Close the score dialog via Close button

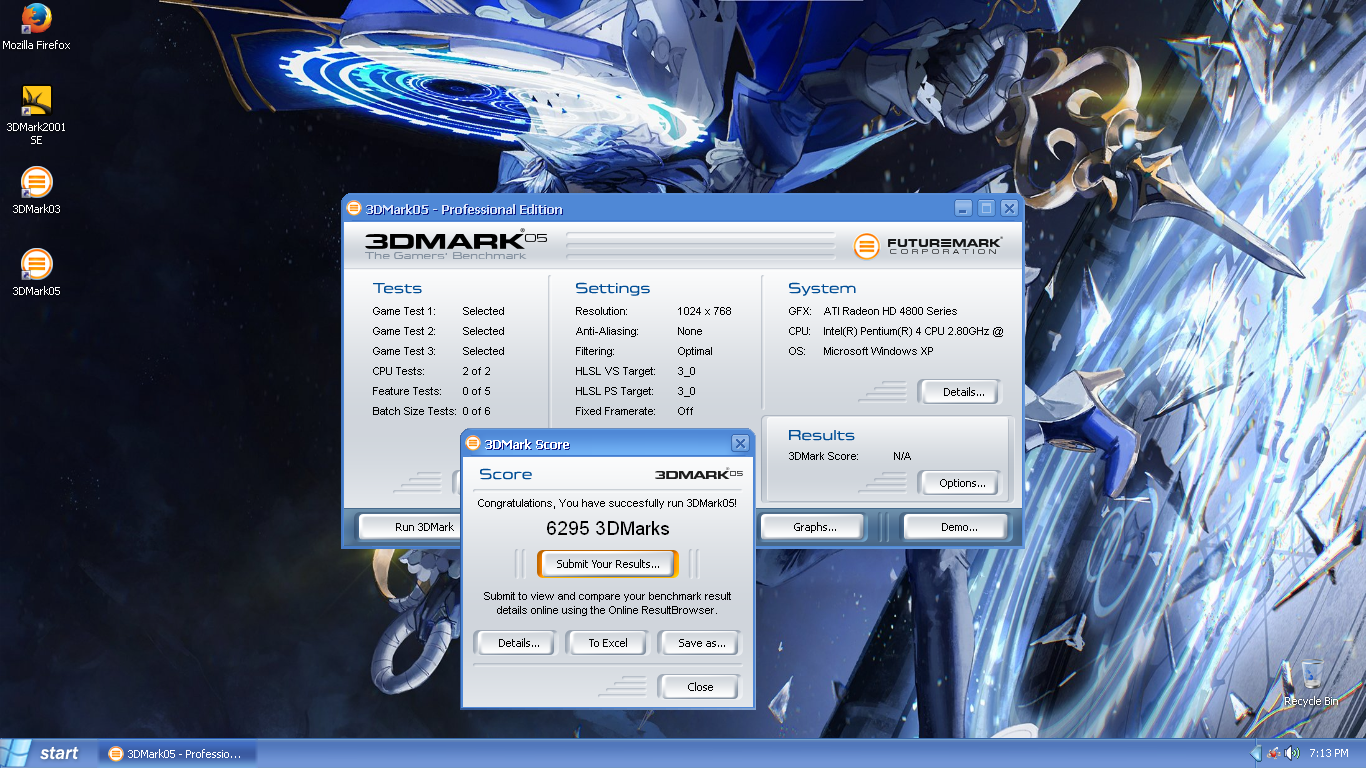pyautogui.click(x=700, y=687)
